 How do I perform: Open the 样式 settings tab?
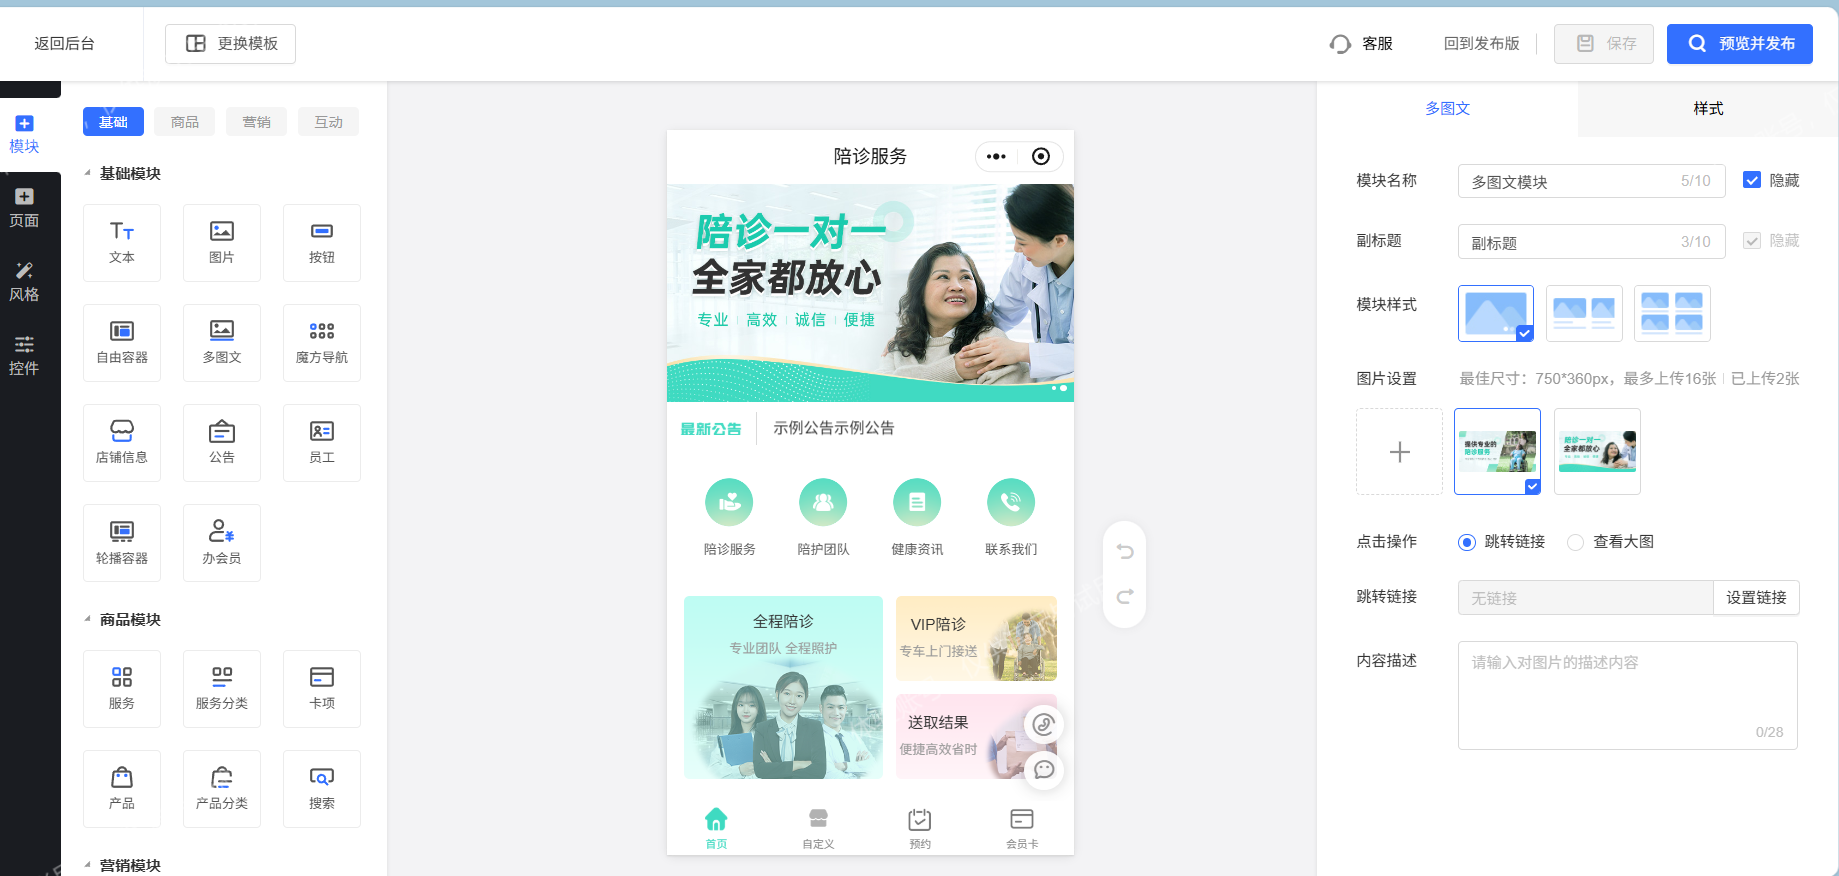1708,109
